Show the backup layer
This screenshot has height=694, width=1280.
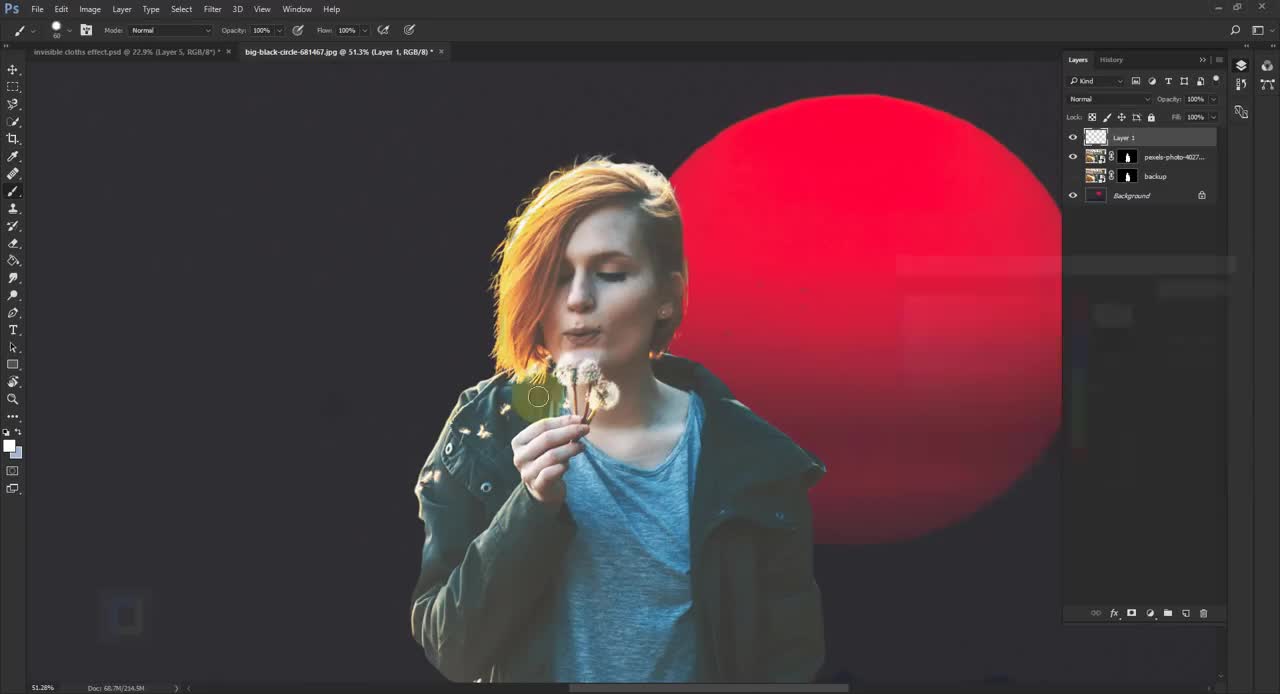pos(1073,177)
